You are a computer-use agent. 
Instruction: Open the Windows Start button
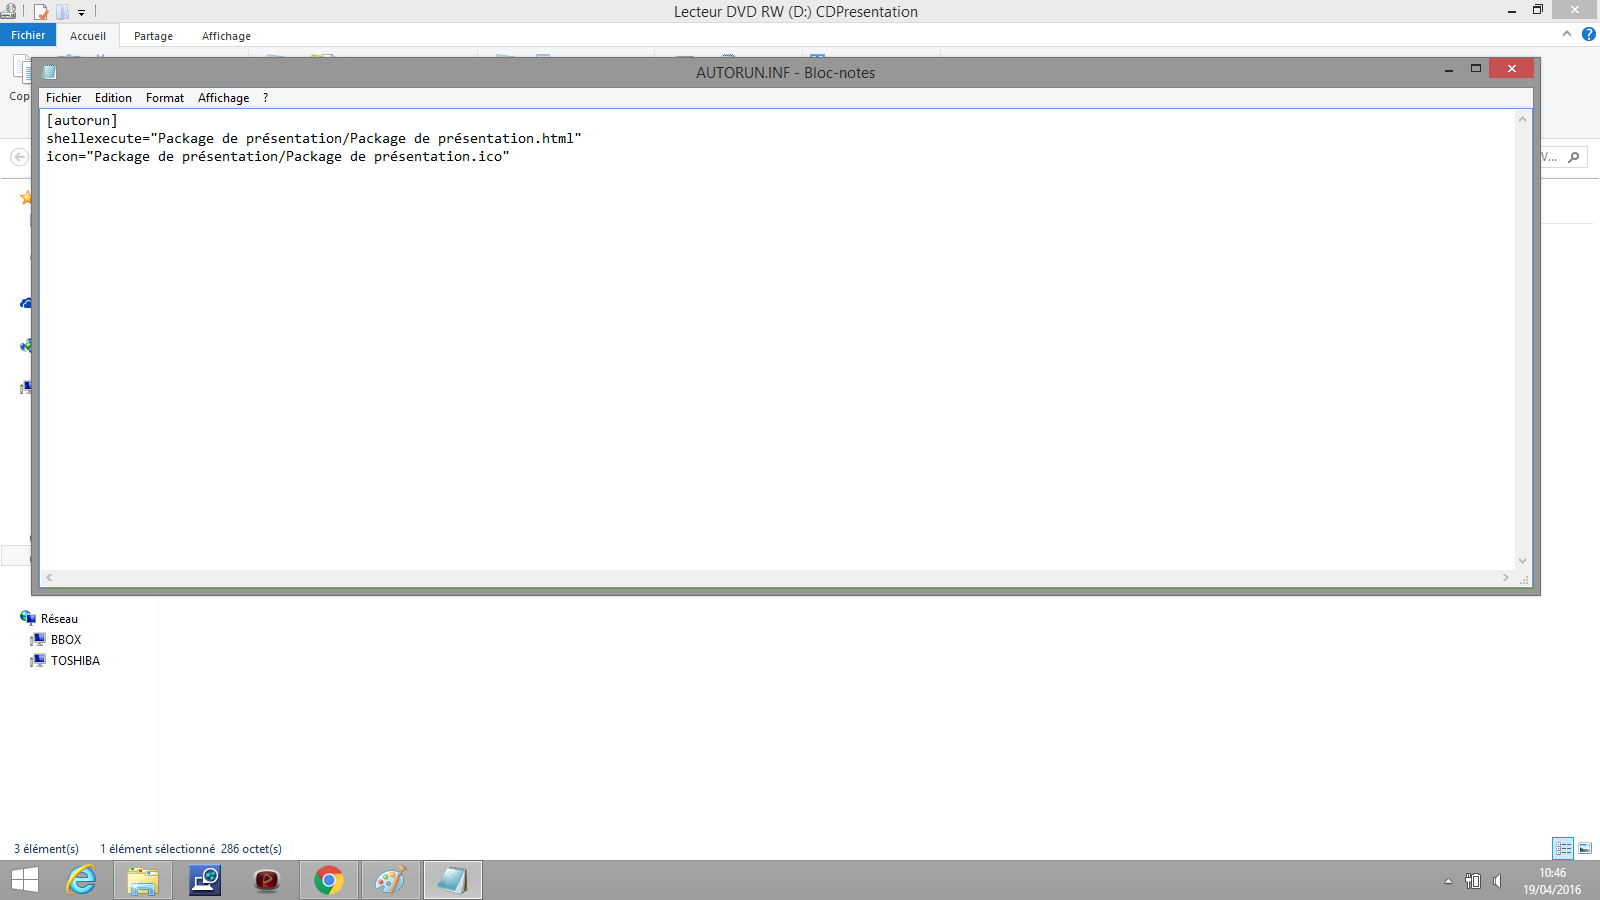25,880
